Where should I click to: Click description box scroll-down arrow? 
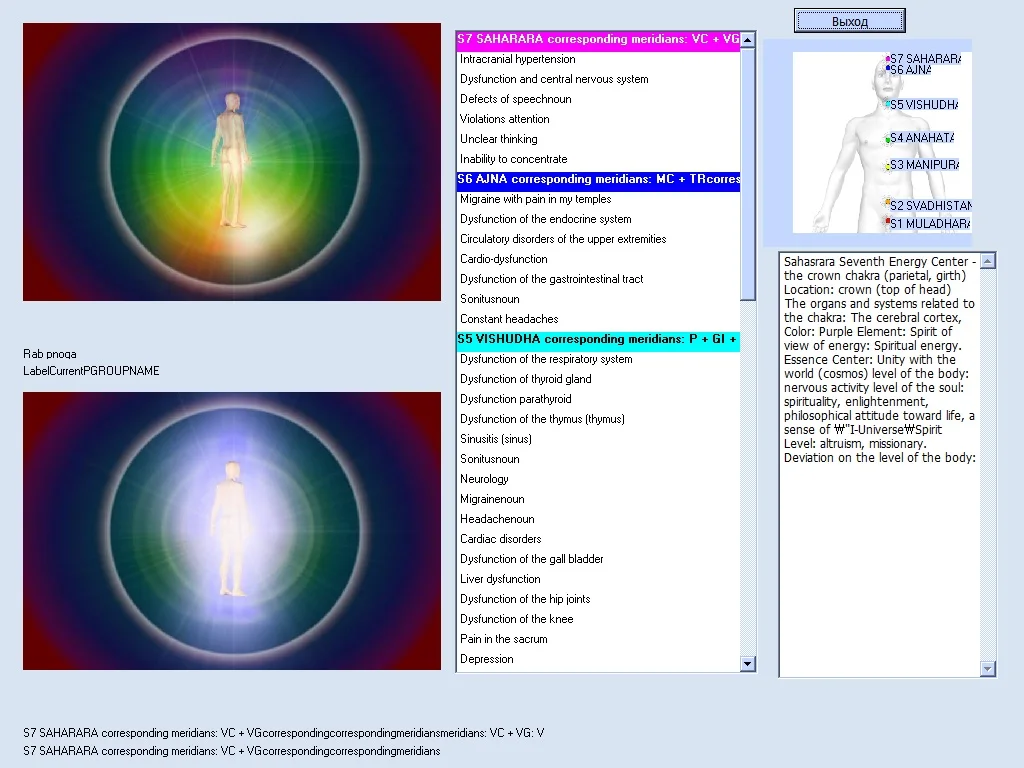(987, 668)
